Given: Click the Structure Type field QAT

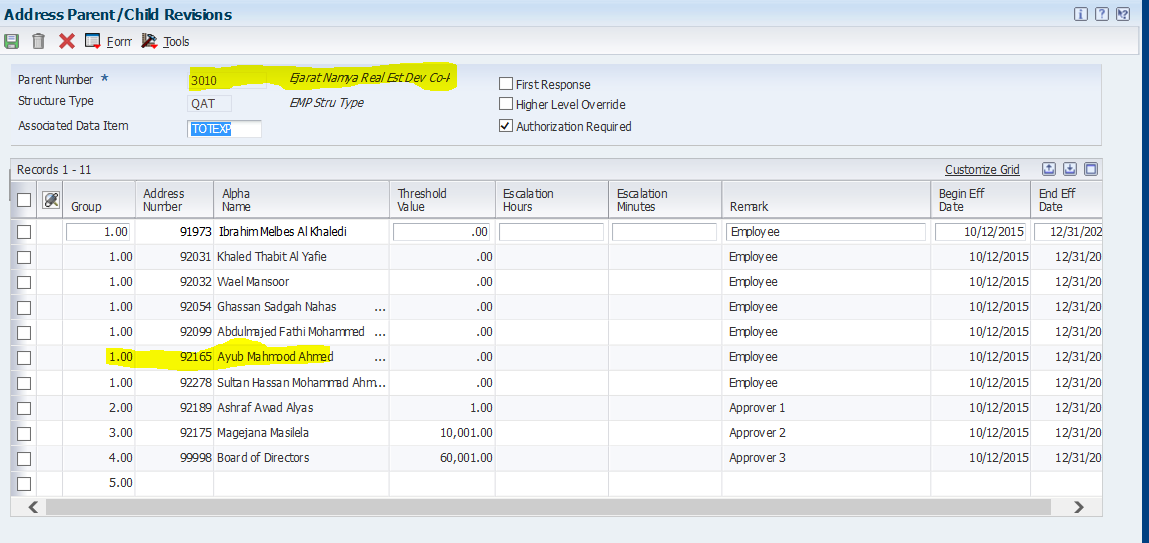Looking at the screenshot, I should click(209, 103).
